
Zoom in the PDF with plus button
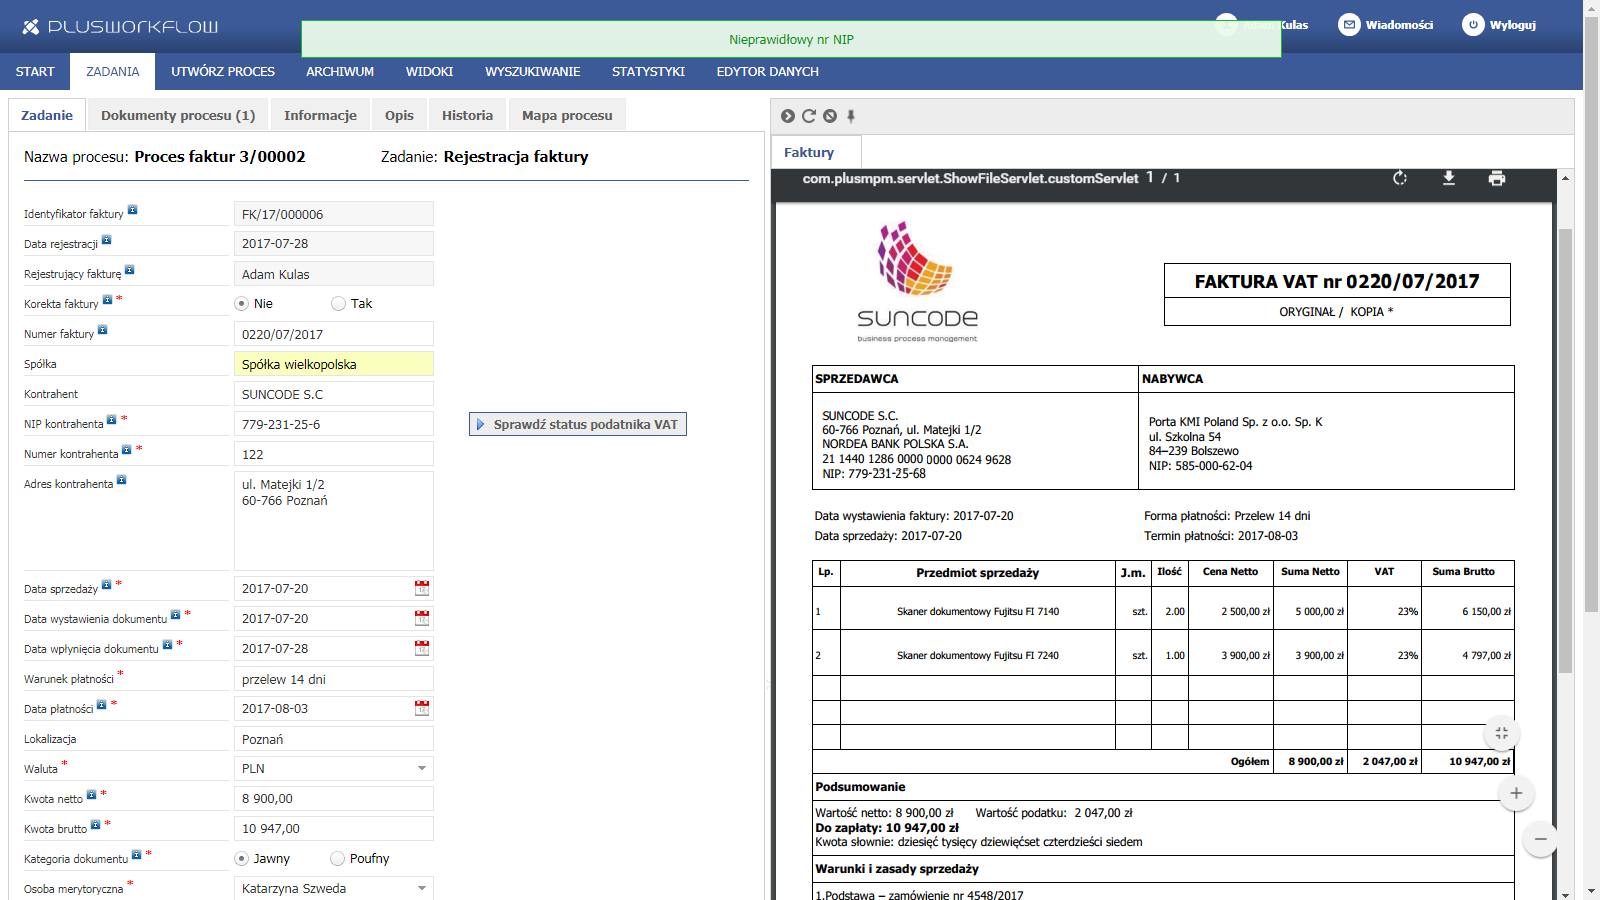[x=1516, y=793]
